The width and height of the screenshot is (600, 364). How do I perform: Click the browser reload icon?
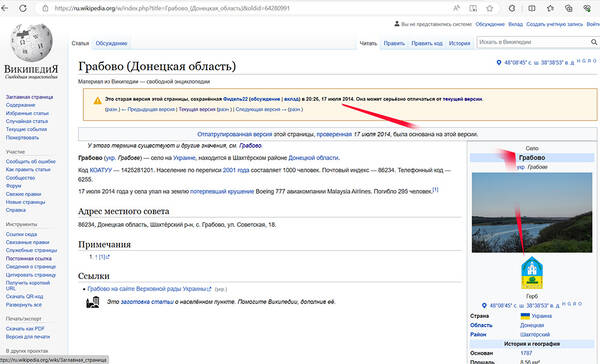(x=23, y=8)
